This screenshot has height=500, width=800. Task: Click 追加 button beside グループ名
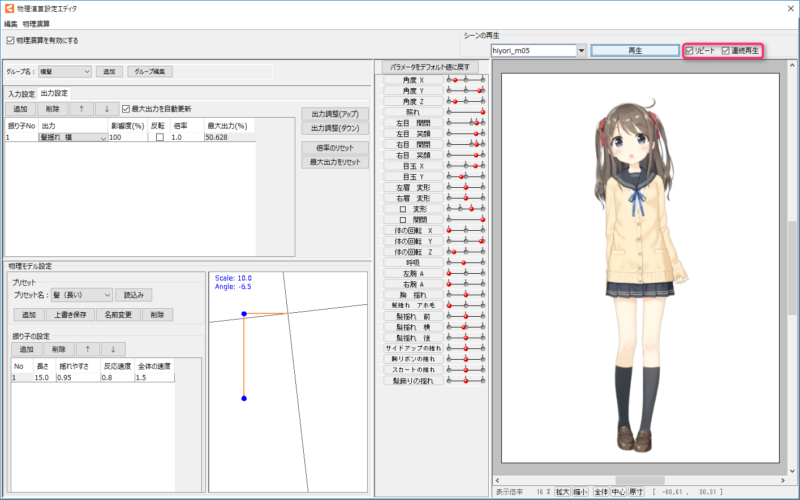pyautogui.click(x=109, y=71)
